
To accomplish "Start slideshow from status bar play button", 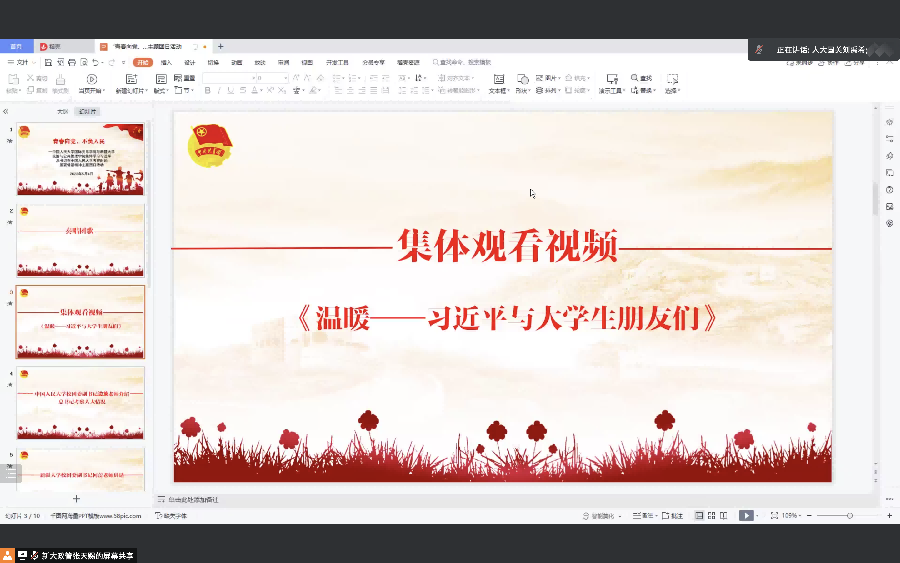I will [x=746, y=515].
